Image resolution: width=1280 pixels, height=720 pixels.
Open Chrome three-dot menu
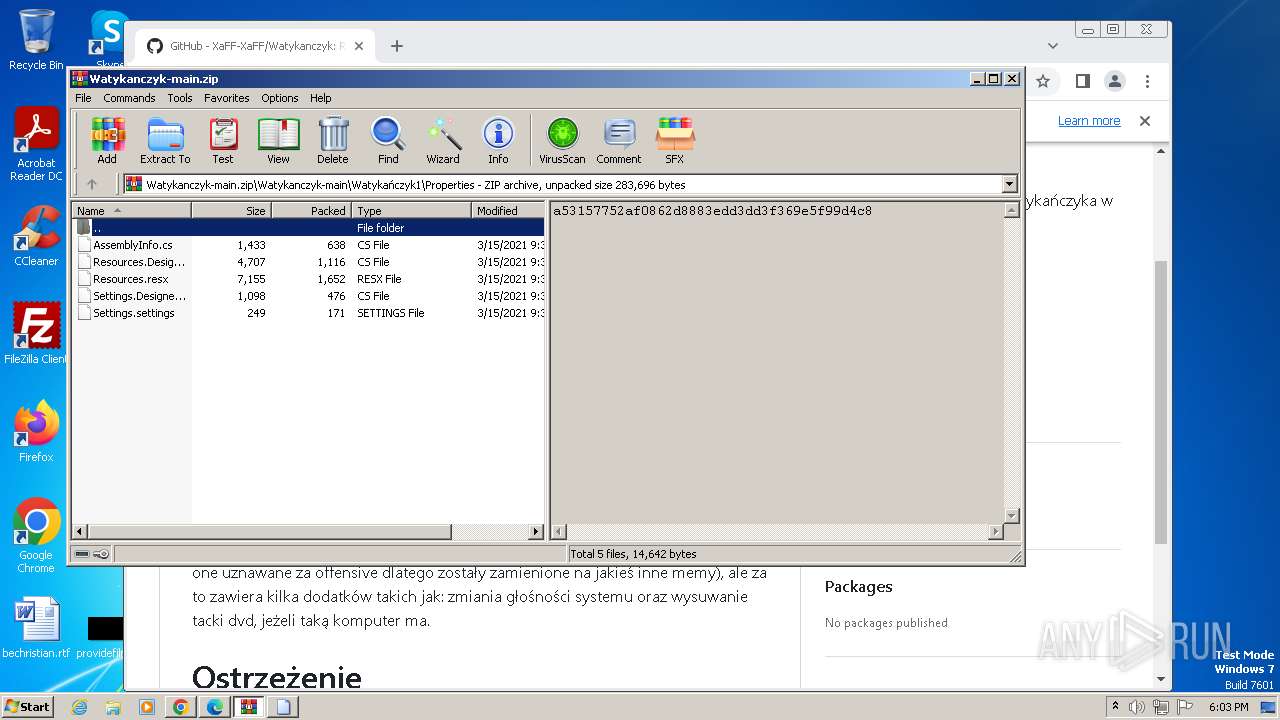pos(1148,81)
